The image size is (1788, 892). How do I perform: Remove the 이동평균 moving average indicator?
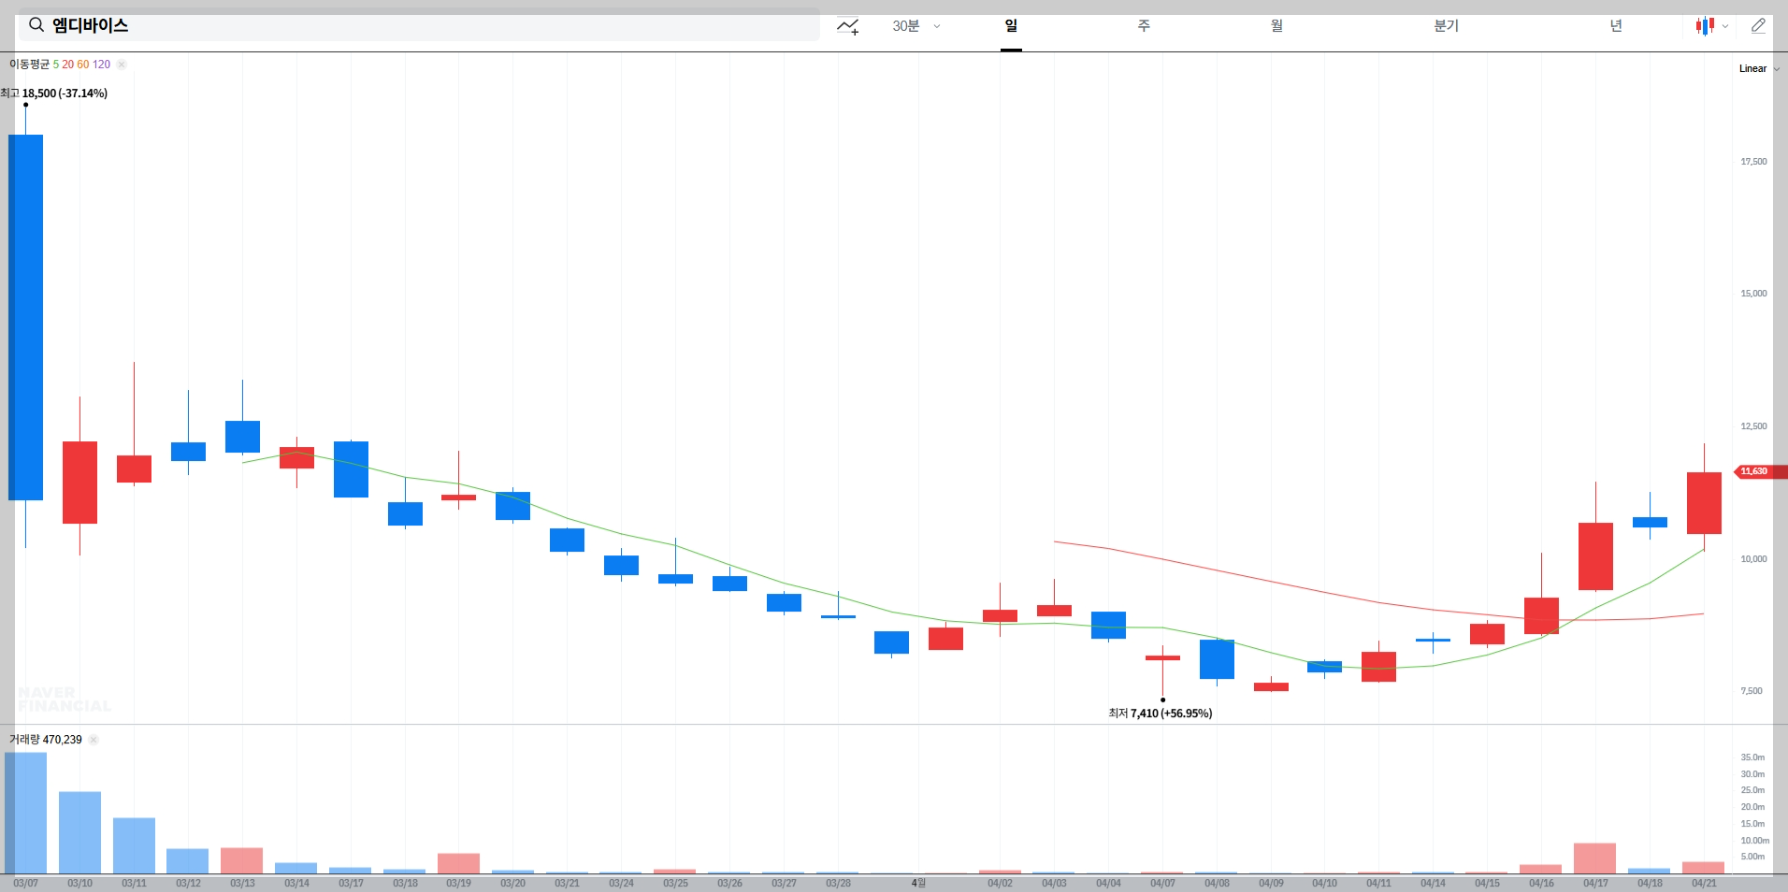pyautogui.click(x=121, y=64)
